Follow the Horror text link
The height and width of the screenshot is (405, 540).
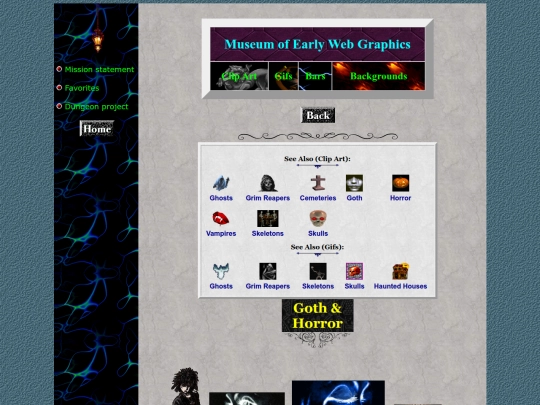[400, 198]
